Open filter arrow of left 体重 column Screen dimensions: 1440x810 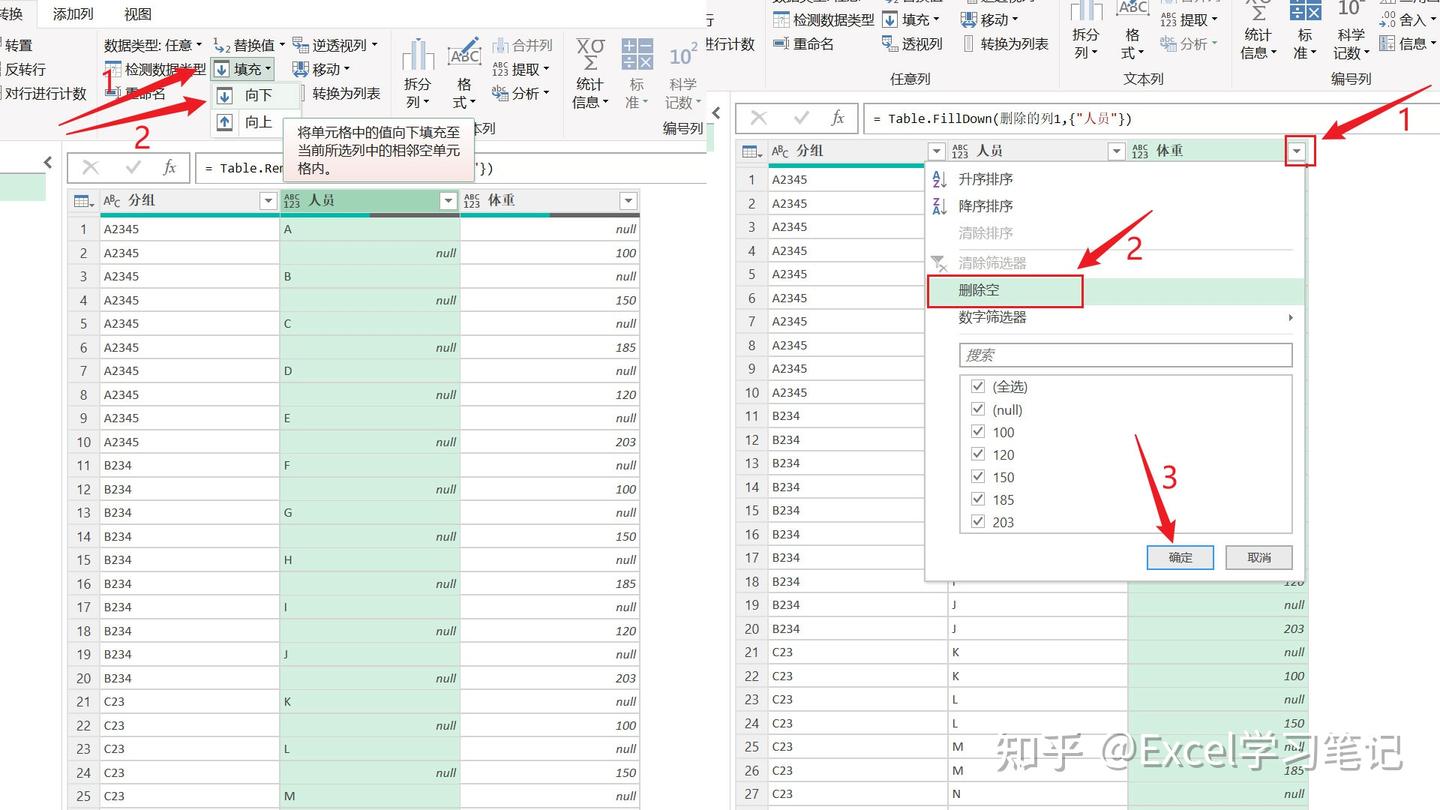click(x=628, y=201)
